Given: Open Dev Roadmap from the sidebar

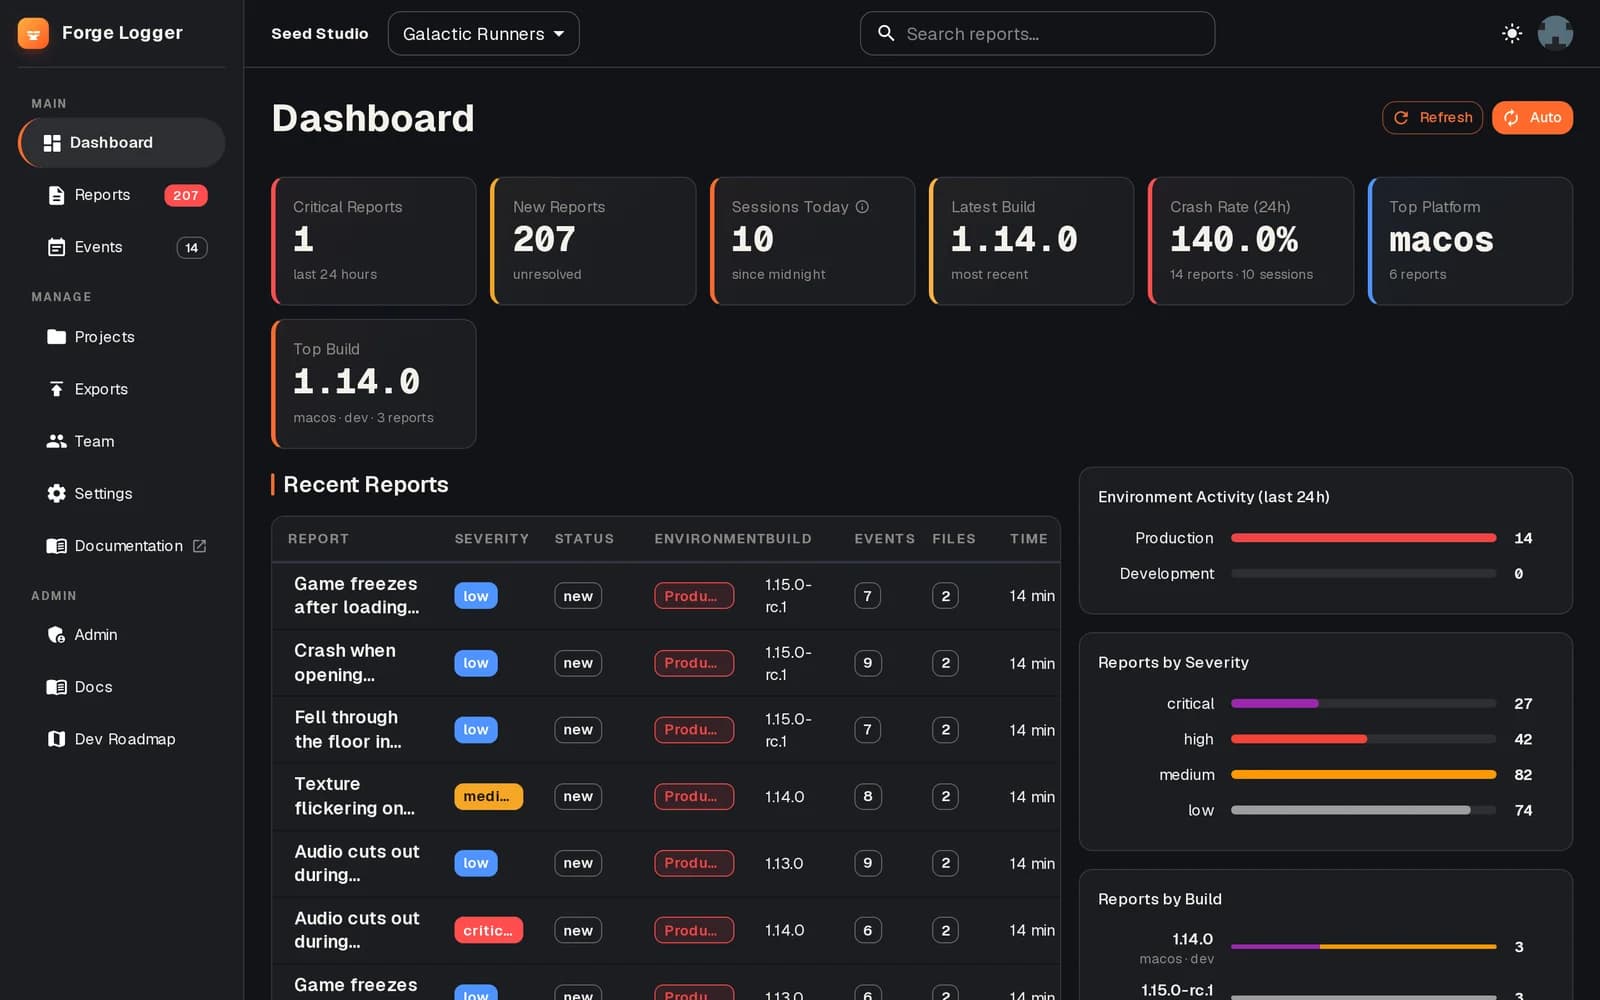Looking at the screenshot, I should [121, 739].
